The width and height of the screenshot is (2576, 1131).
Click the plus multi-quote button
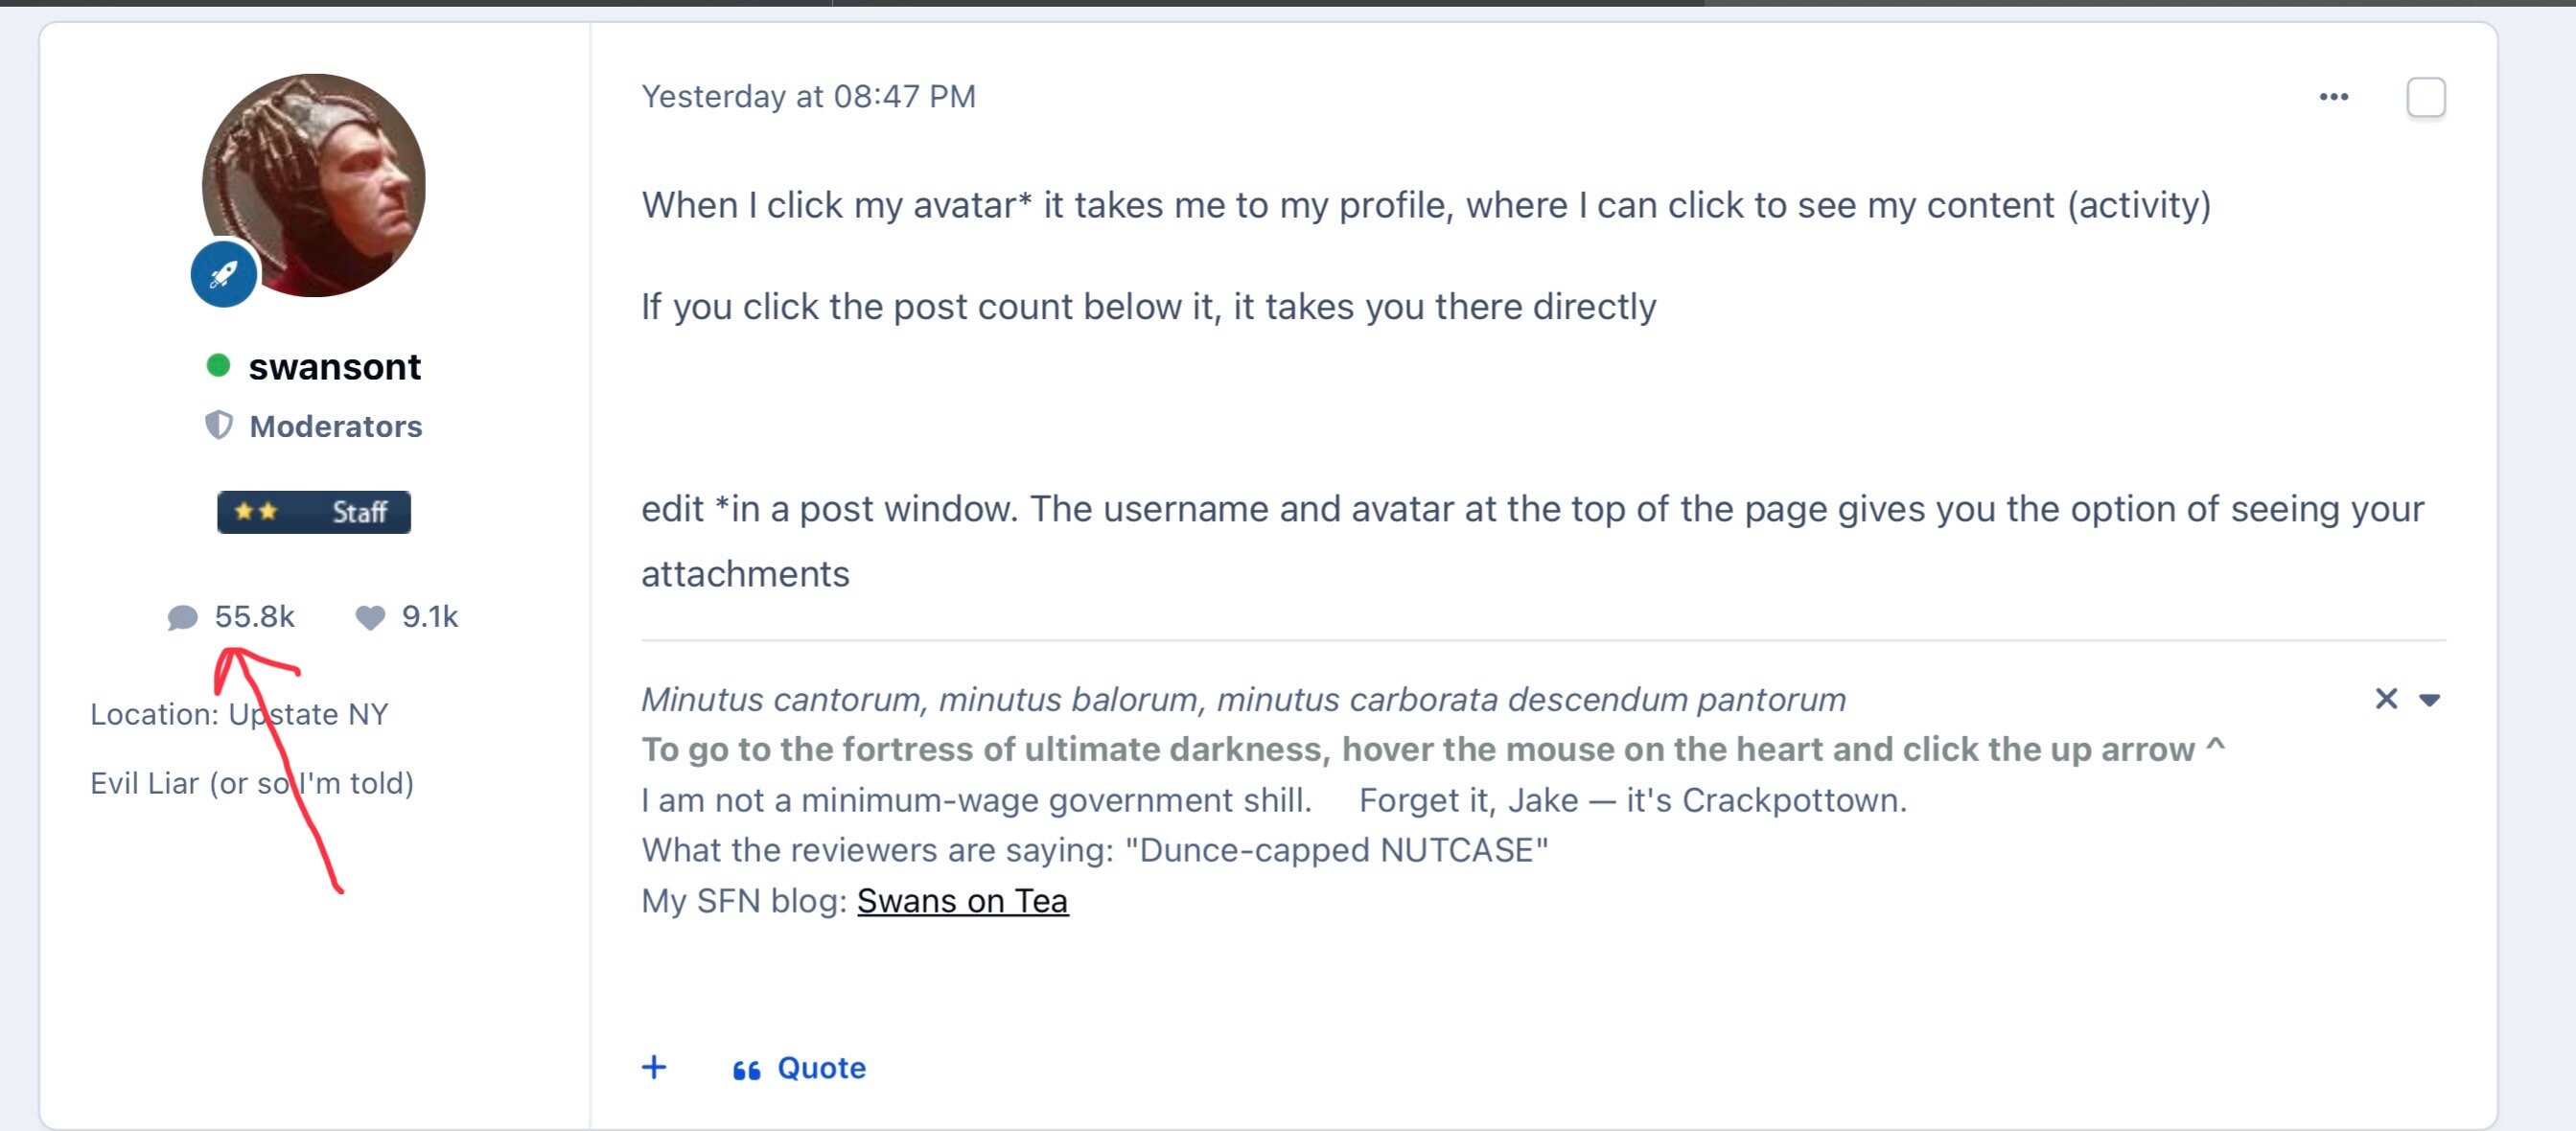(x=654, y=1067)
